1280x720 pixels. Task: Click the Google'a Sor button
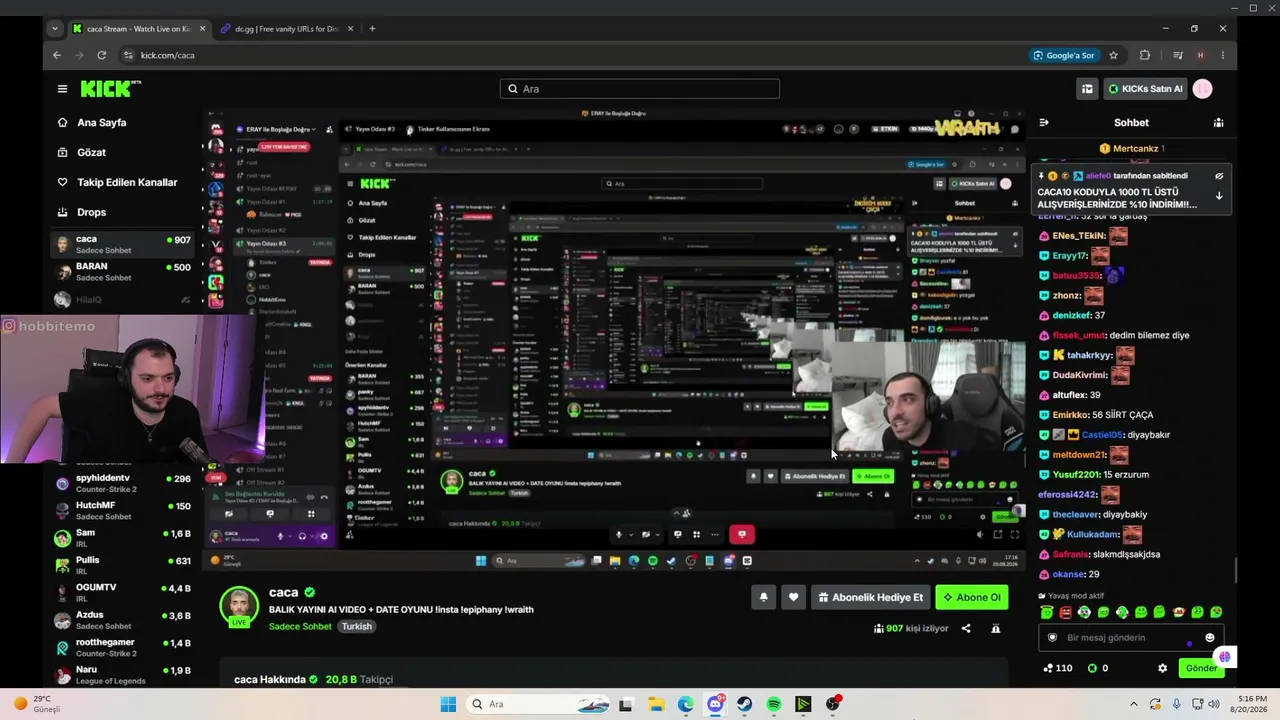pos(1064,55)
